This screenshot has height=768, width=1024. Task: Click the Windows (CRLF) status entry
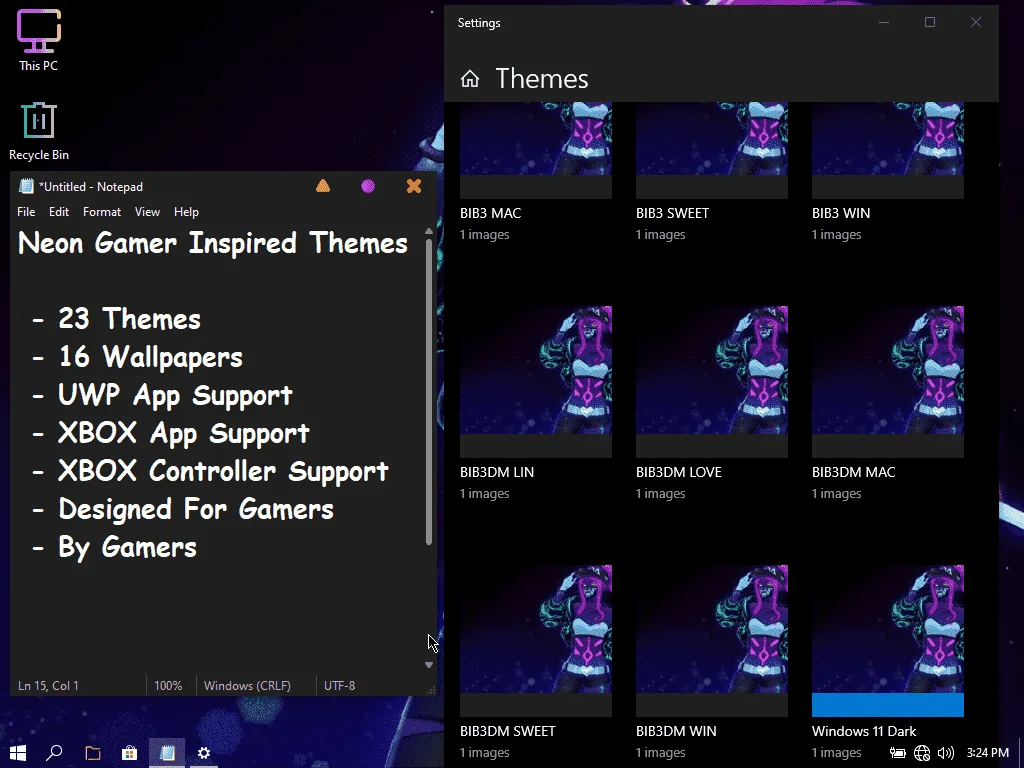tap(247, 686)
